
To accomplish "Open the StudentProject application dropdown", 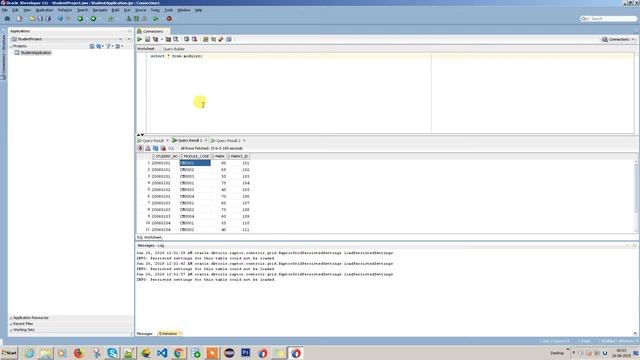I will tap(120, 39).
